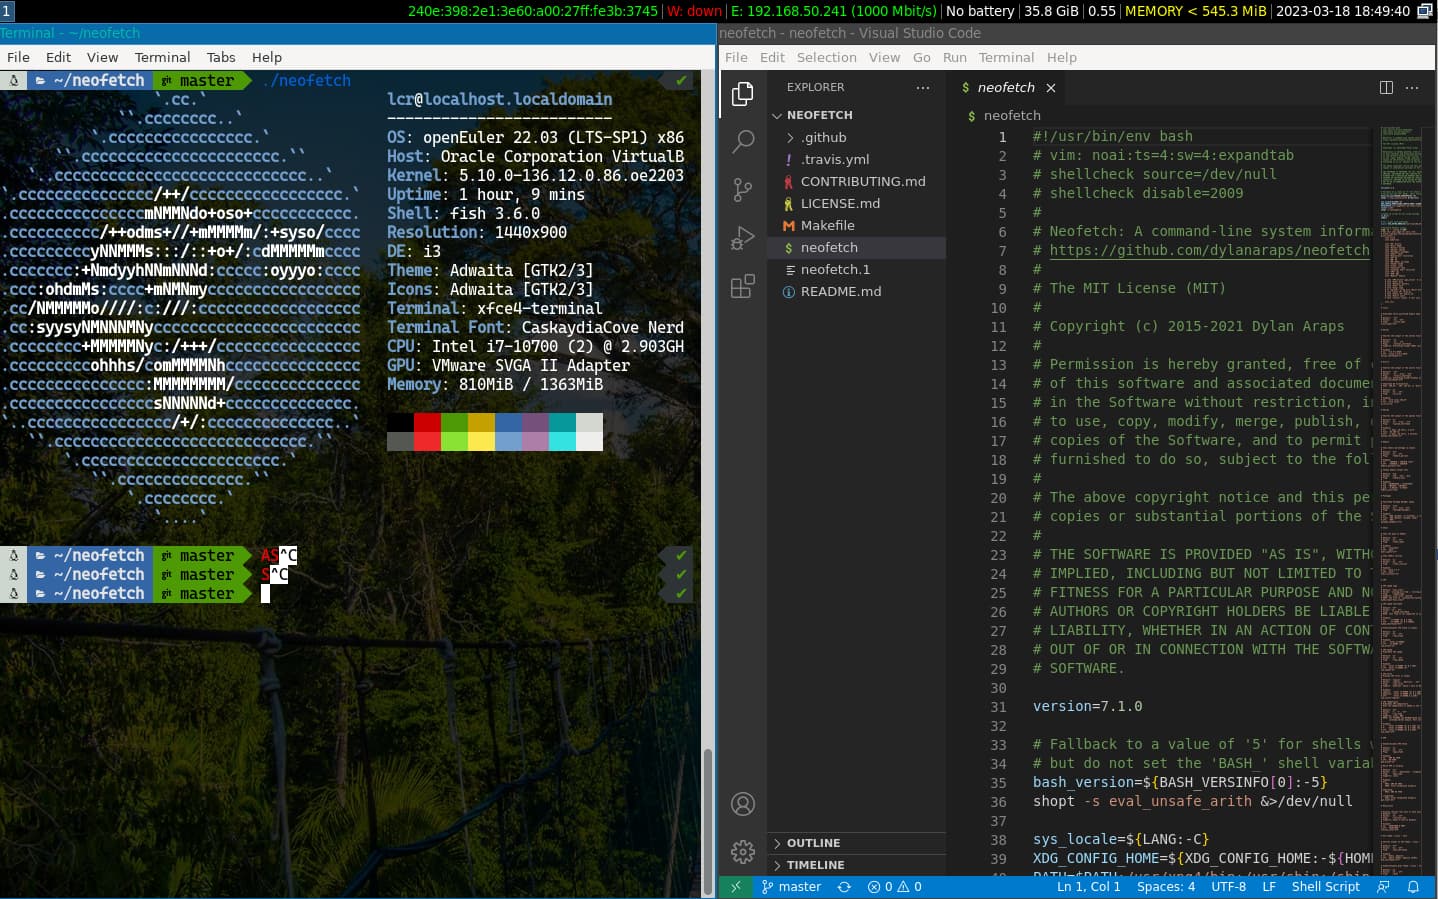Collapse the NEOFETCH folder header
The width and height of the screenshot is (1438, 899).
(819, 115)
